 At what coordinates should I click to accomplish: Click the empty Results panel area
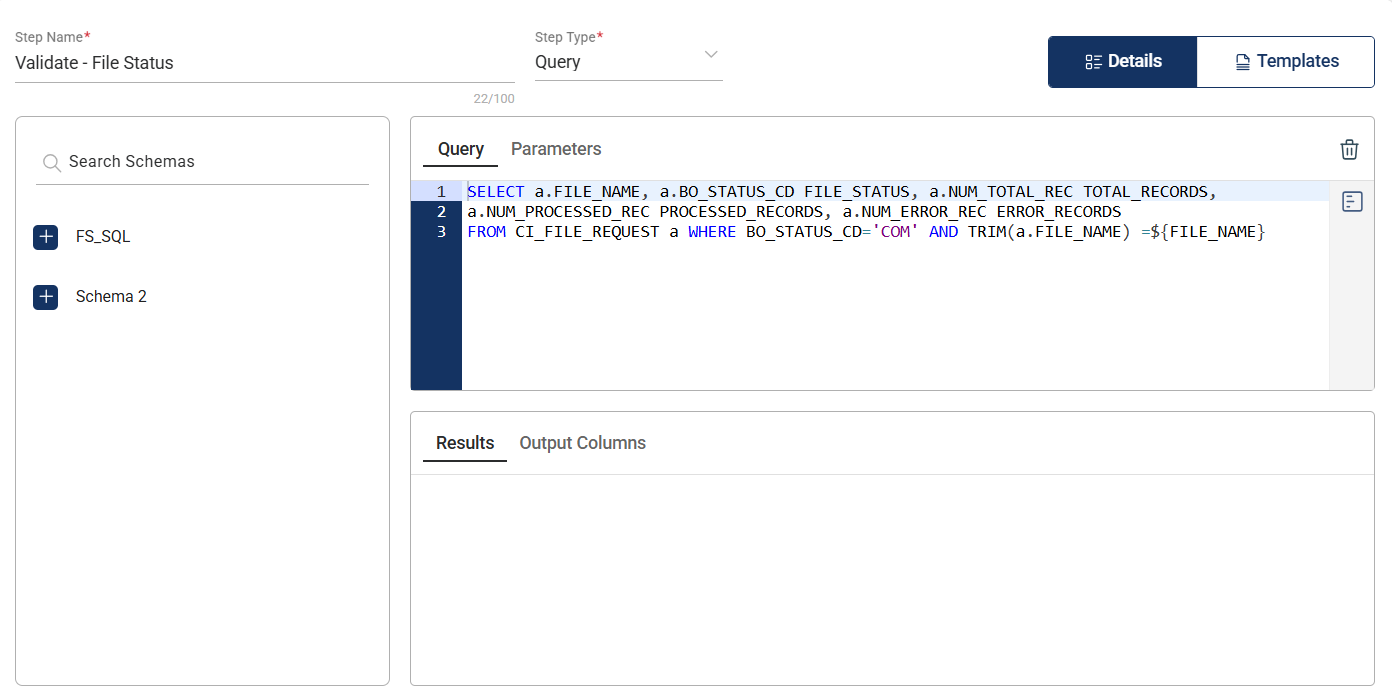(892, 578)
